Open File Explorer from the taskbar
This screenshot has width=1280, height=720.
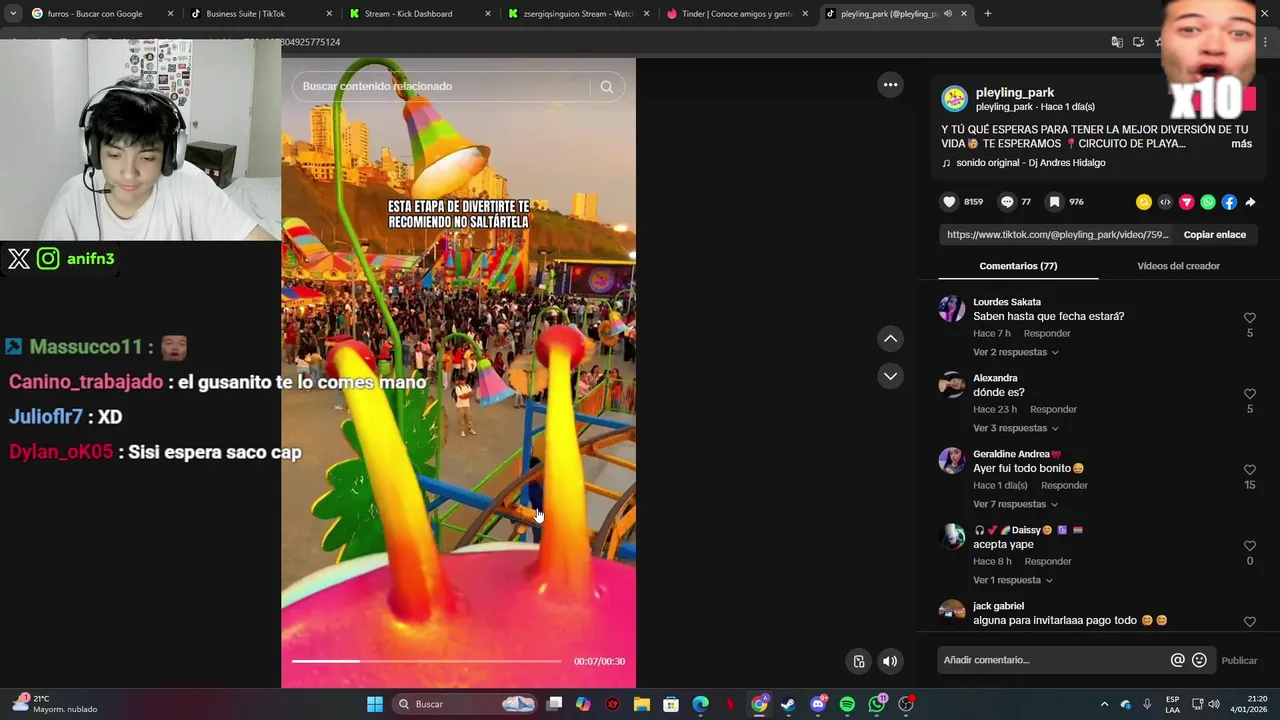point(642,704)
